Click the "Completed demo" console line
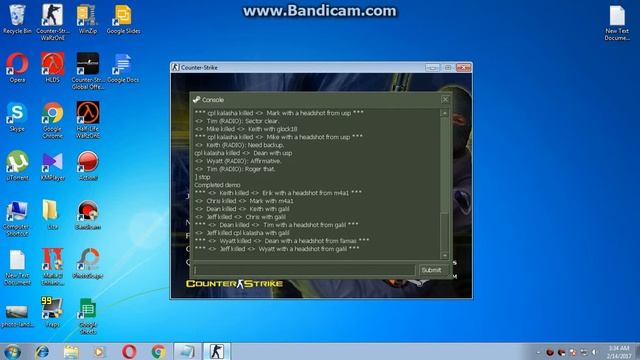Screen dimensions: 640x360 tap(218, 185)
